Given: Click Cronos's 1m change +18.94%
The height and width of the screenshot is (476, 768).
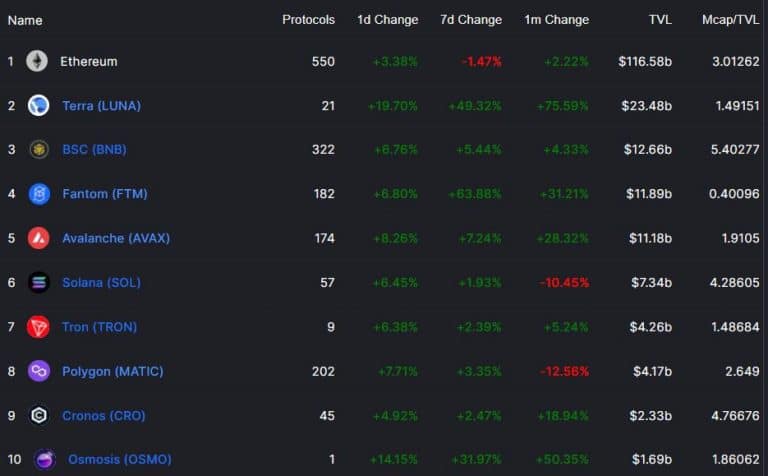Looking at the screenshot, I should click(563, 415).
